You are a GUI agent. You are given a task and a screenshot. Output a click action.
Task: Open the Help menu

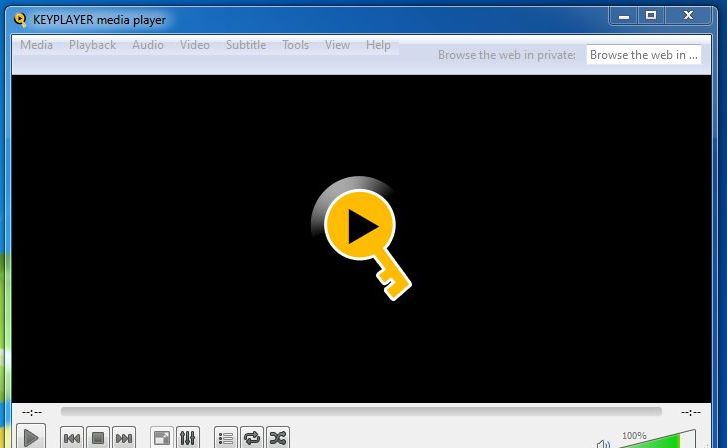(x=378, y=45)
